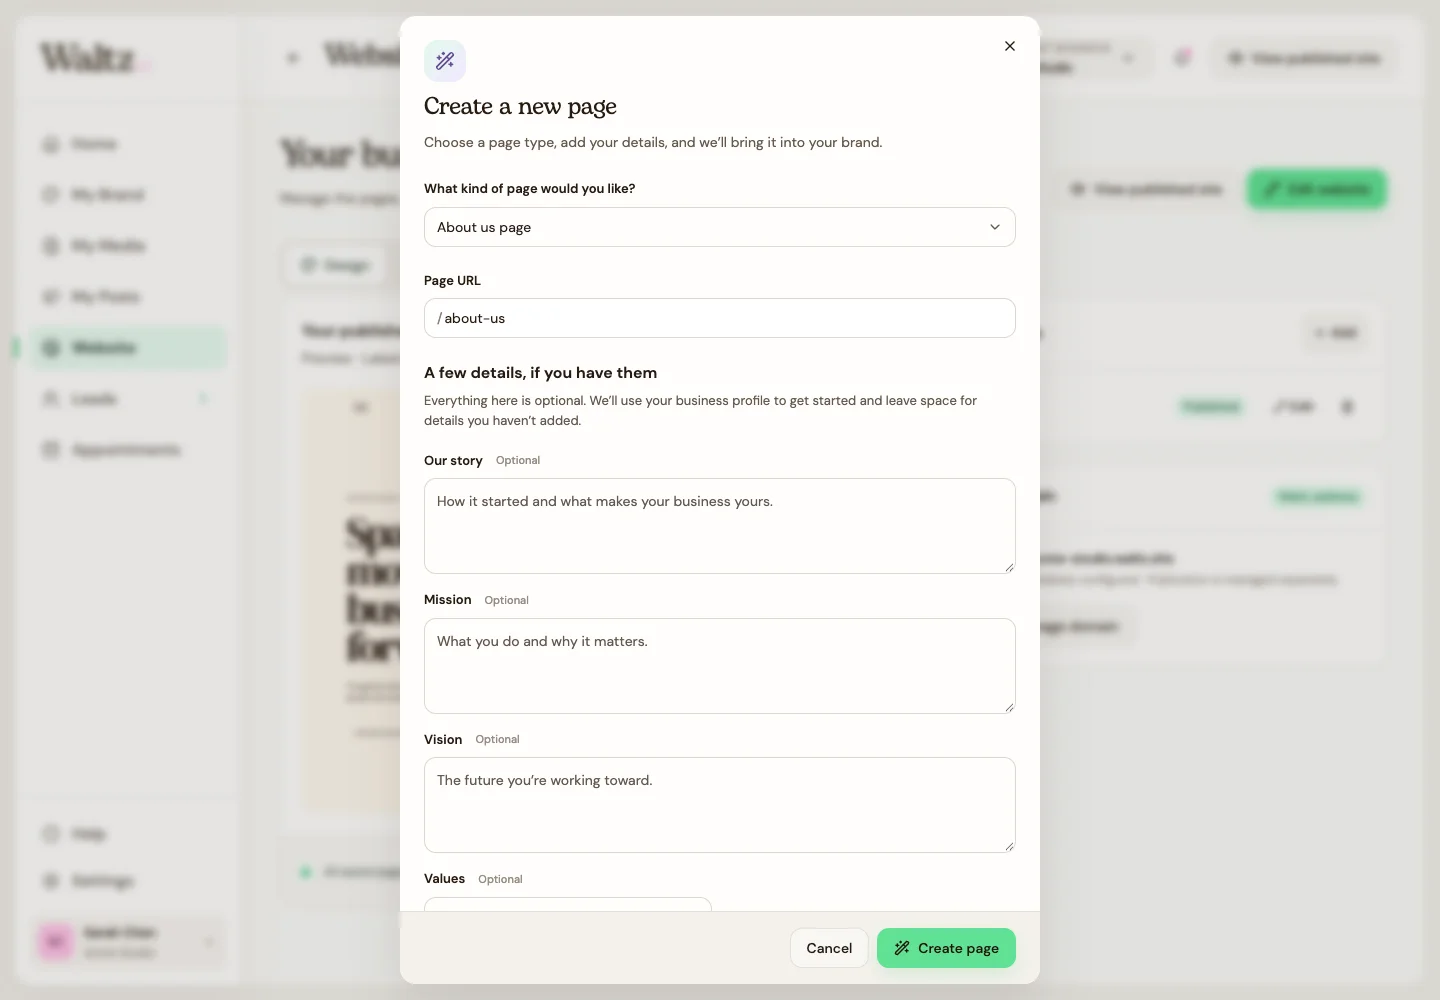
Task: Click the chevron arrow in the page type selector
Action: (x=995, y=227)
